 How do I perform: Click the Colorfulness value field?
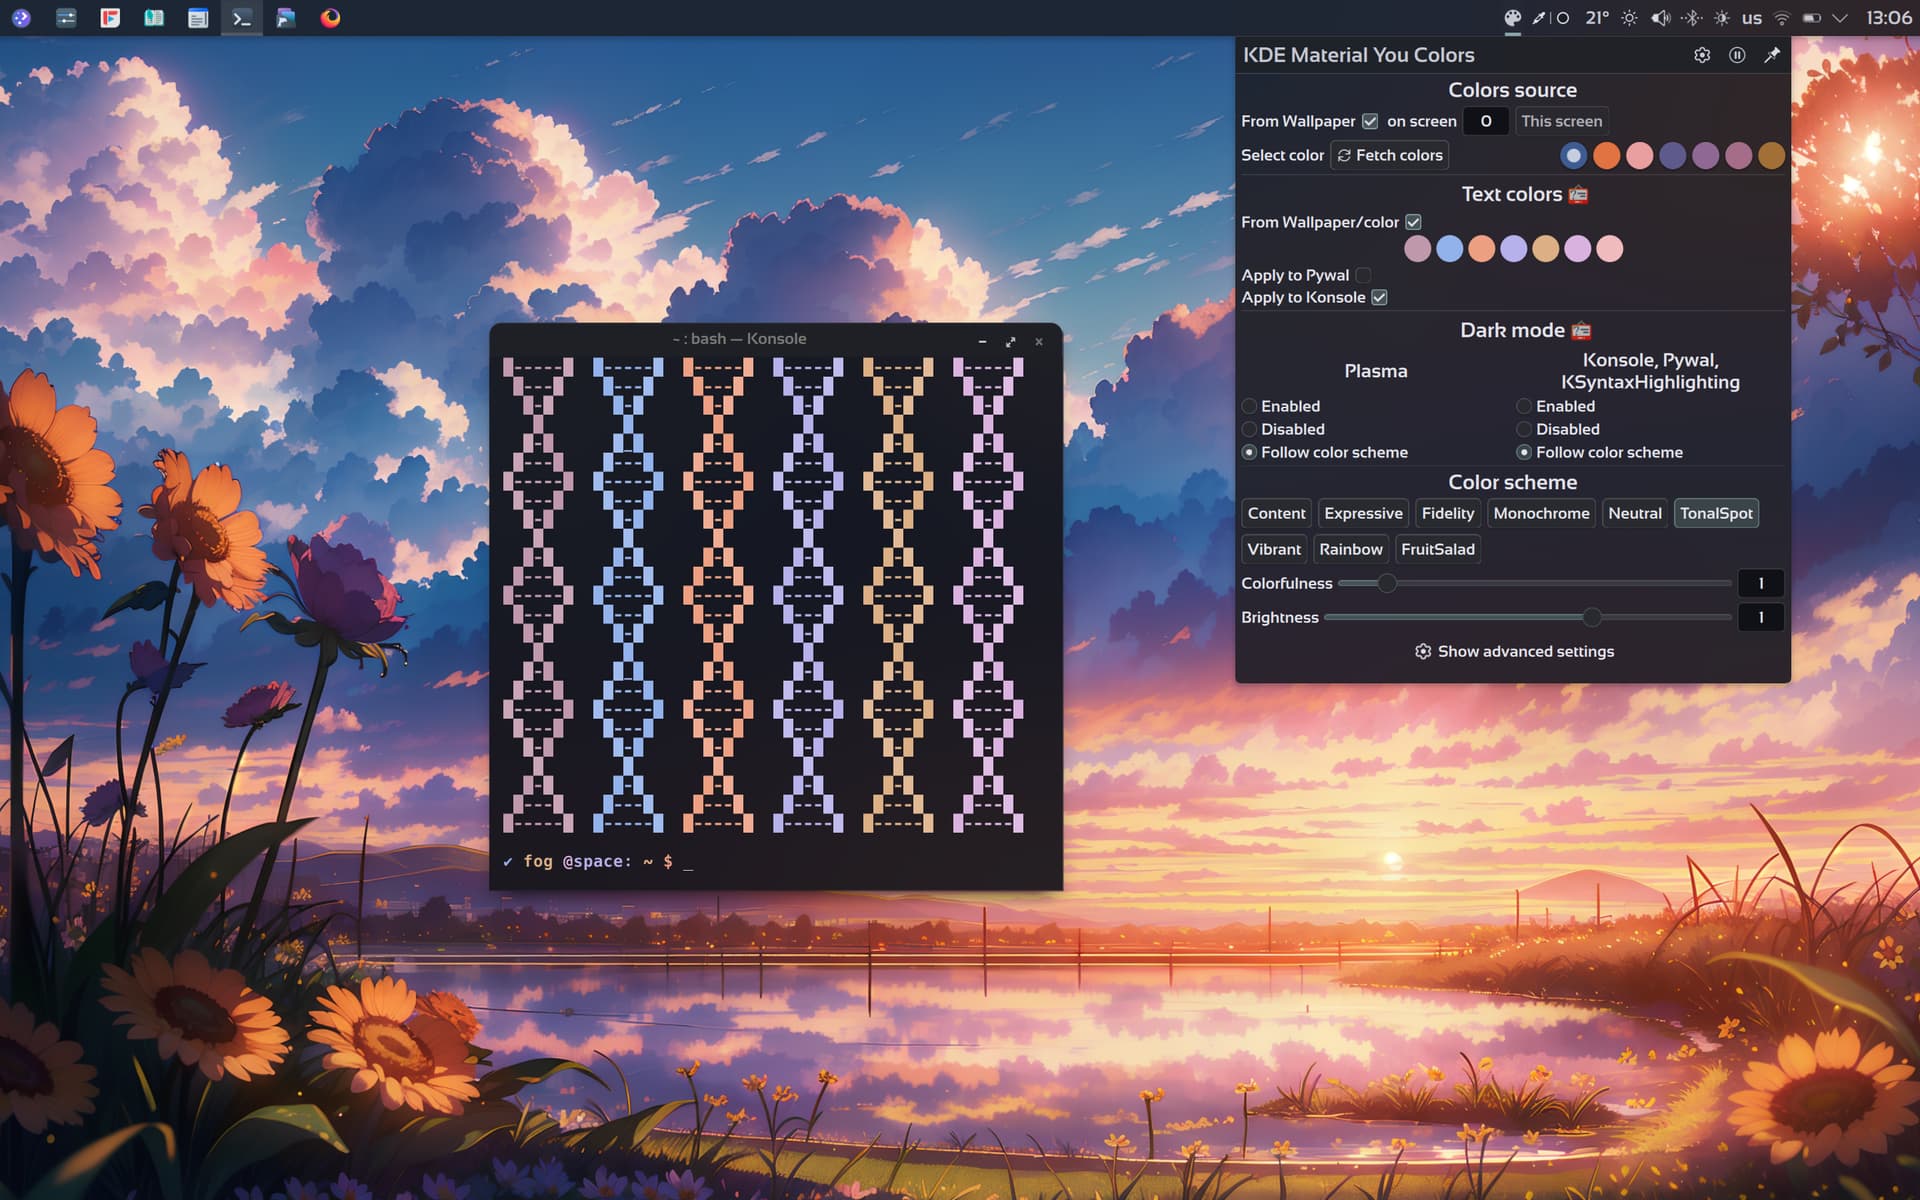coord(1761,583)
